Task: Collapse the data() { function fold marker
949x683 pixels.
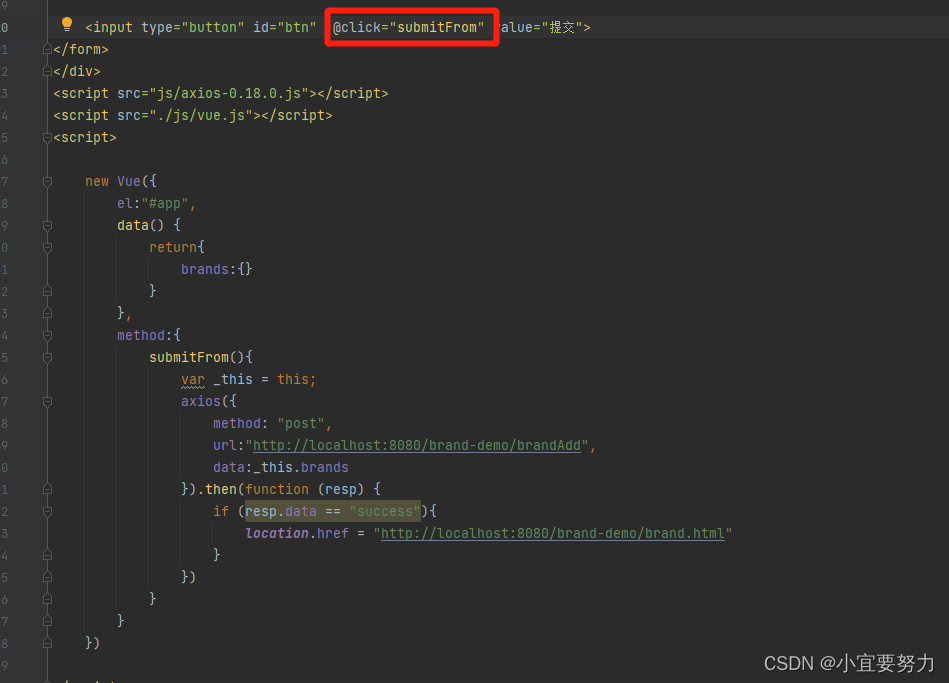Action: [47, 225]
